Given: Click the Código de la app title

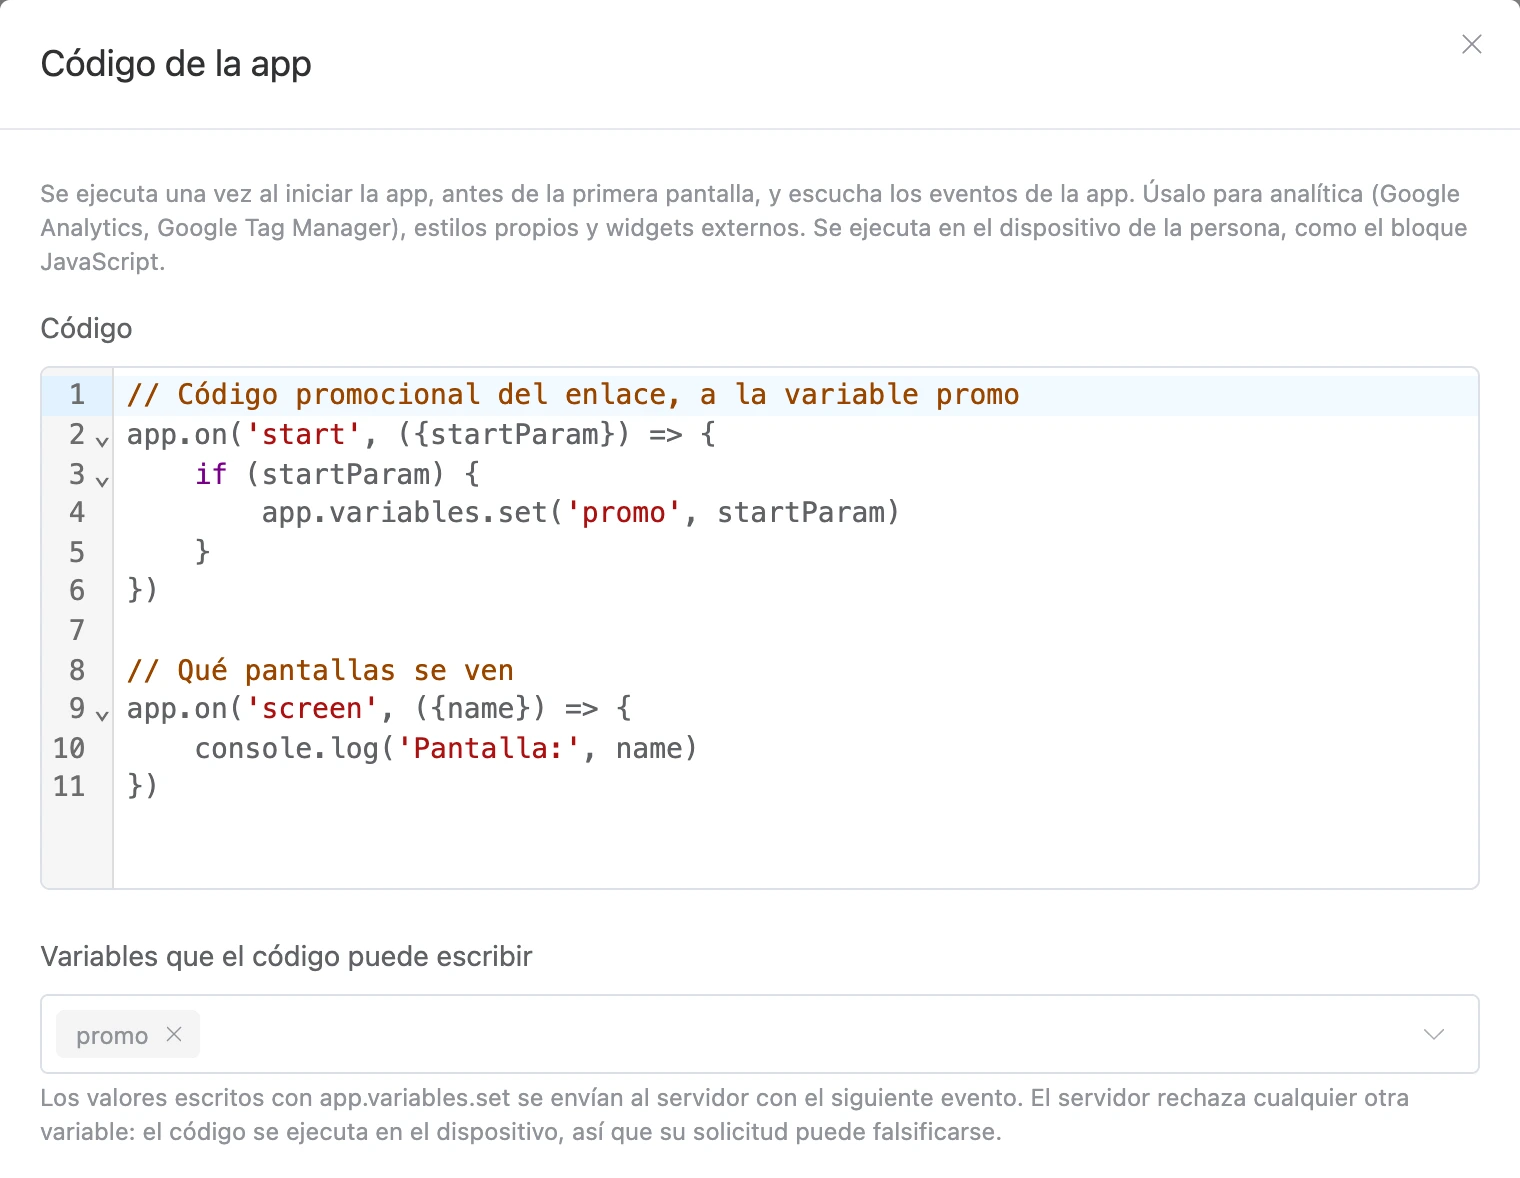Looking at the screenshot, I should coord(176,64).
